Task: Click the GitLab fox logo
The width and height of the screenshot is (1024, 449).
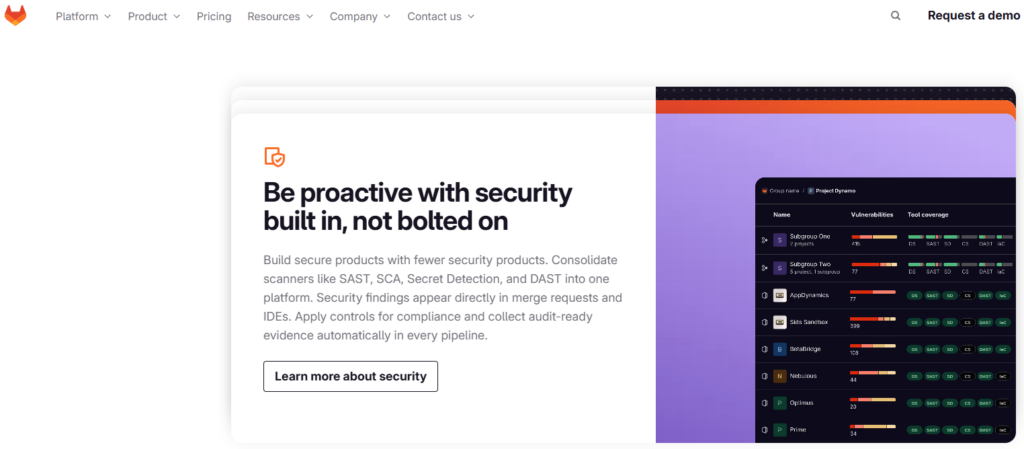Action: point(15,16)
